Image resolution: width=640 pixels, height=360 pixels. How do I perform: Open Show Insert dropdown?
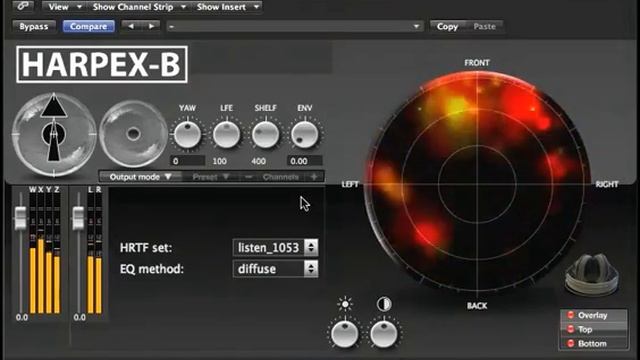[227, 7]
